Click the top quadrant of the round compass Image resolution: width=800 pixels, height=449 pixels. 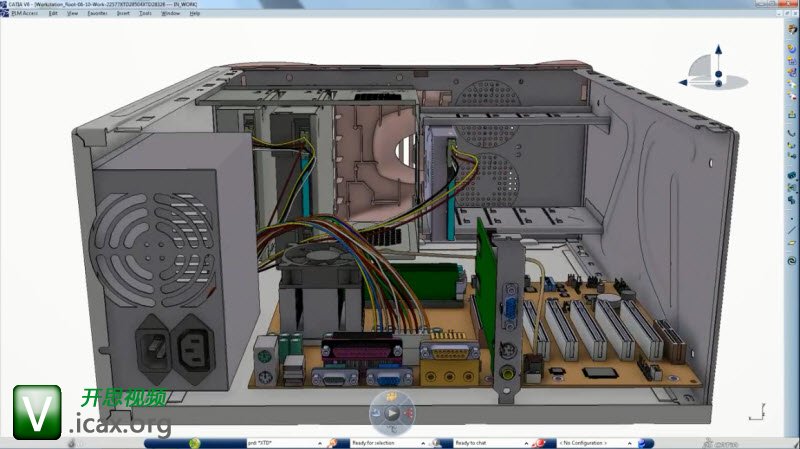(392, 397)
